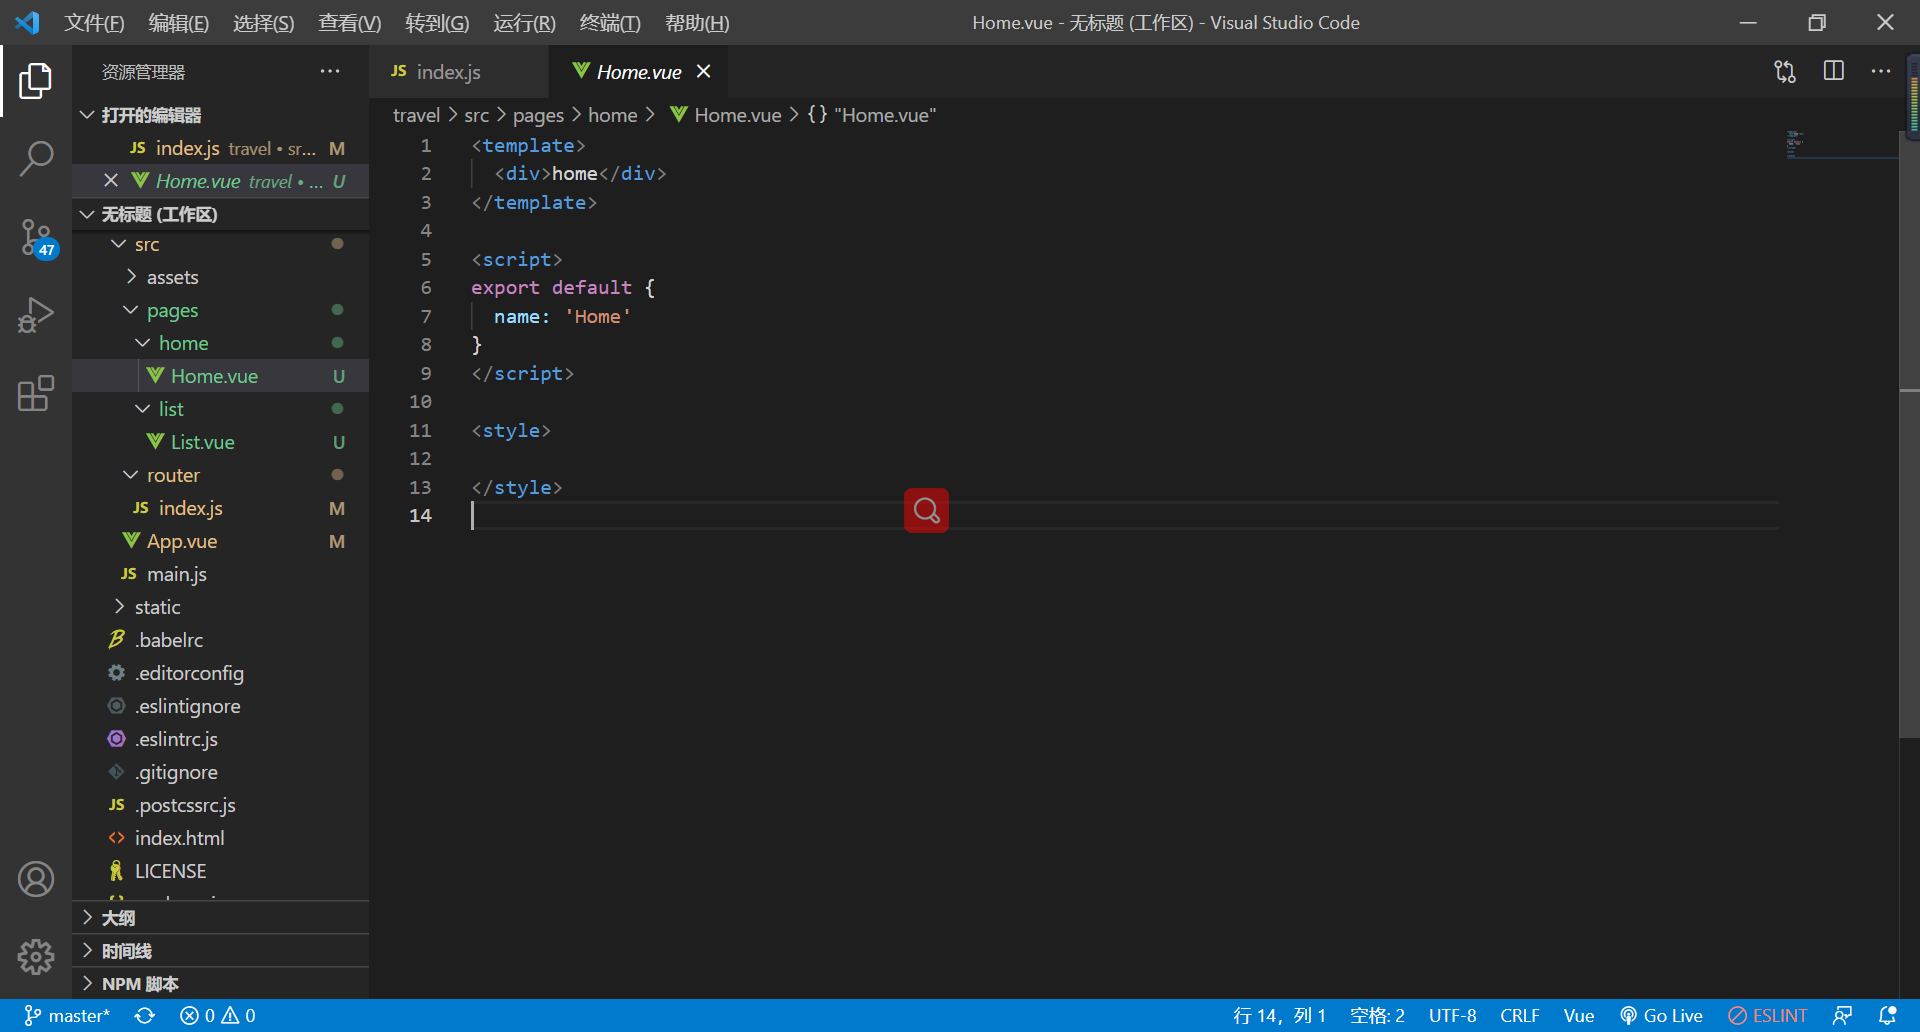Open List.vue in the file tree

click(220, 442)
